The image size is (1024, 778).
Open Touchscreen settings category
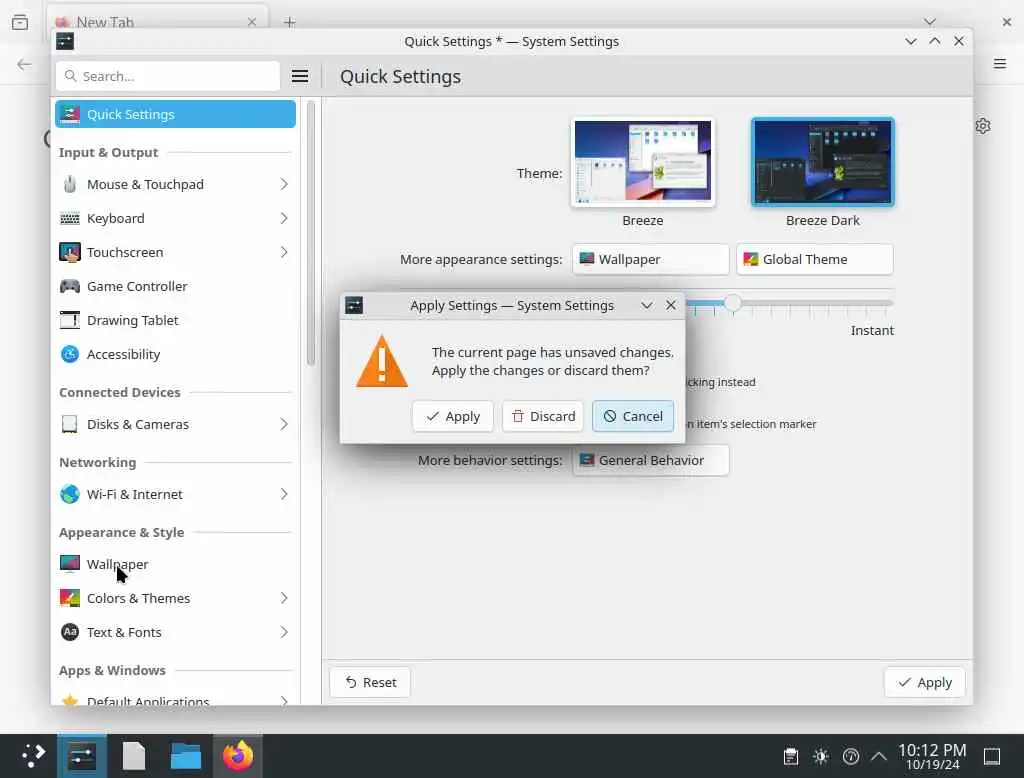175,252
